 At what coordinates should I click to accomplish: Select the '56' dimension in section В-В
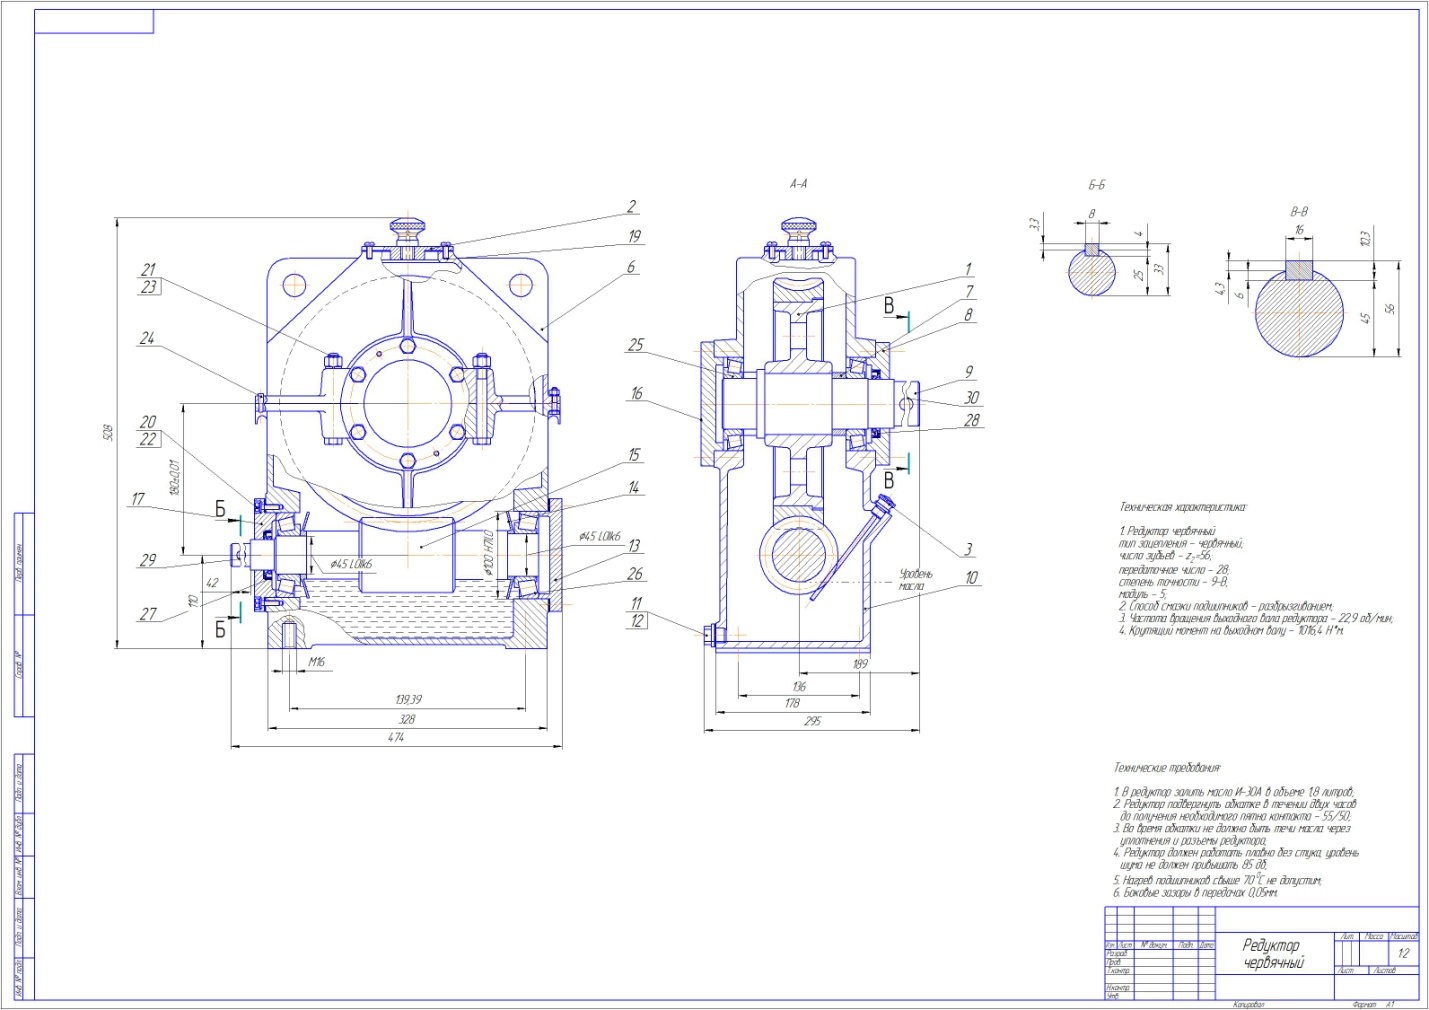point(1389,309)
